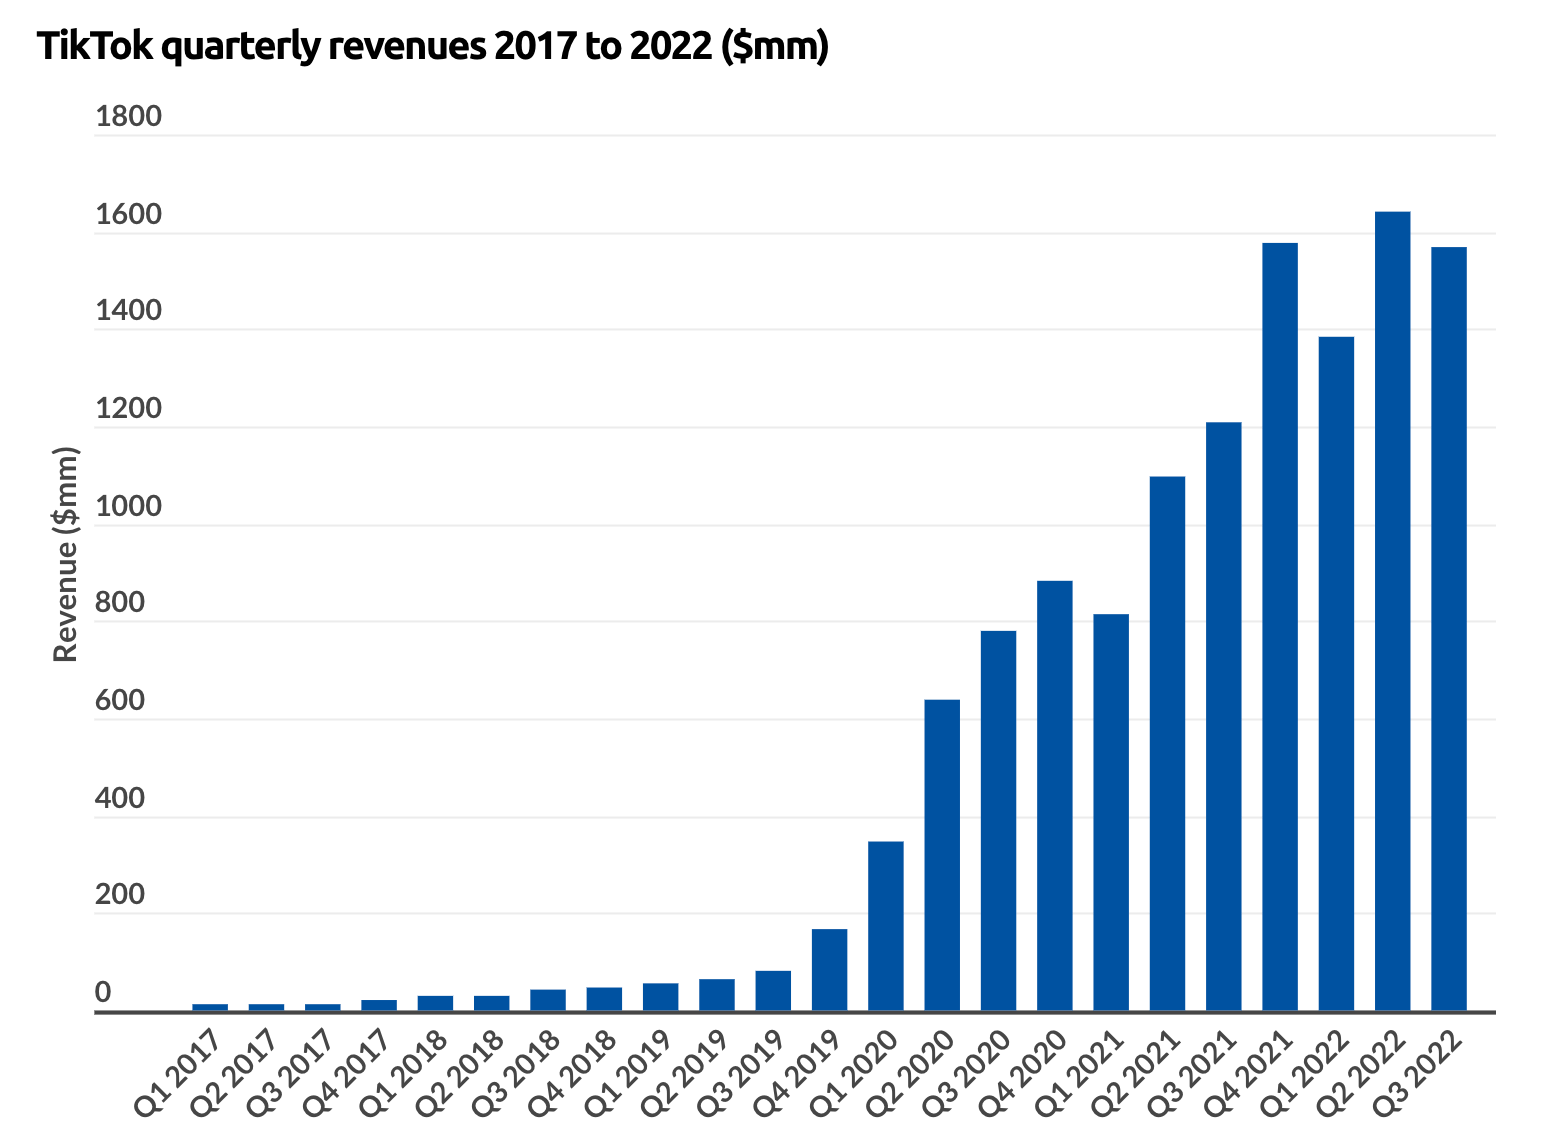Select the Q3 2022 bar
The width and height of the screenshot is (1562, 1134).
click(1449, 629)
